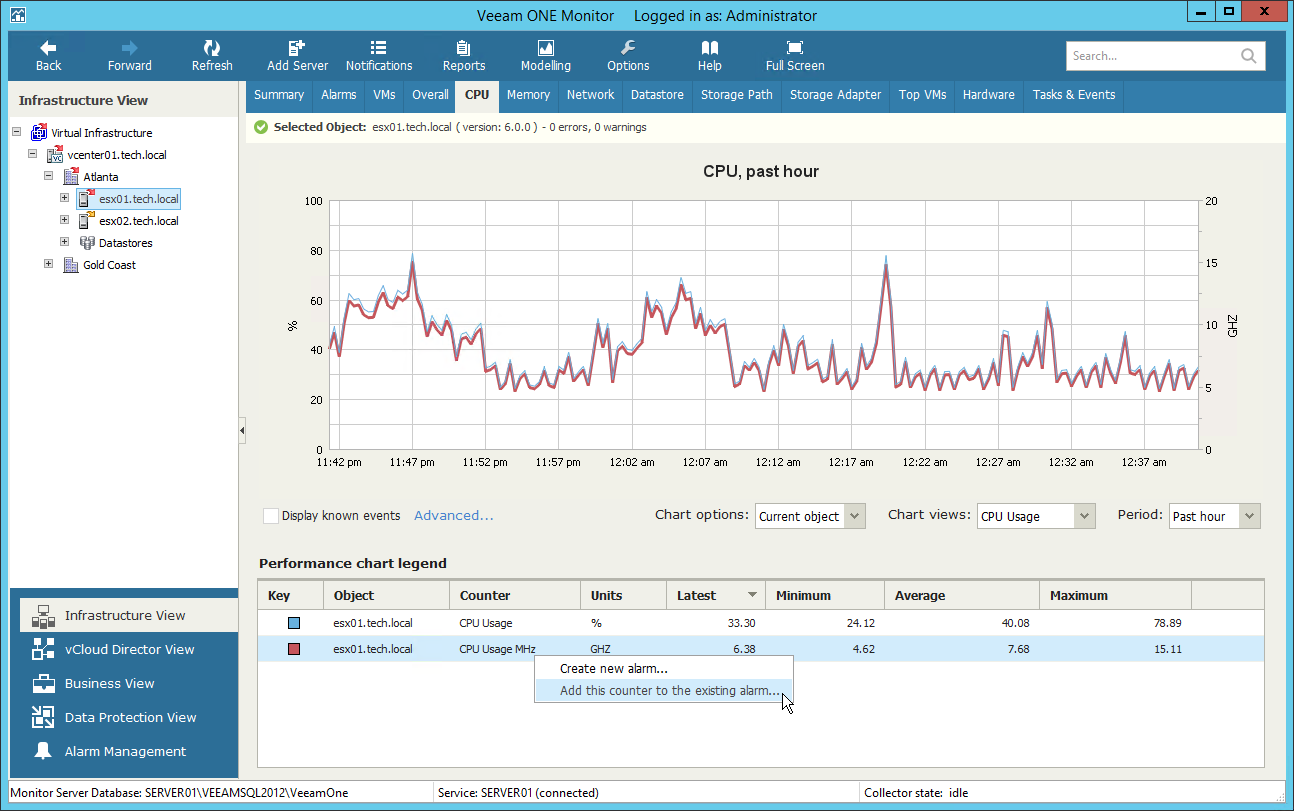This screenshot has width=1294, height=811.
Task: Expand the esx01.tech.local node
Action: [x=65, y=198]
